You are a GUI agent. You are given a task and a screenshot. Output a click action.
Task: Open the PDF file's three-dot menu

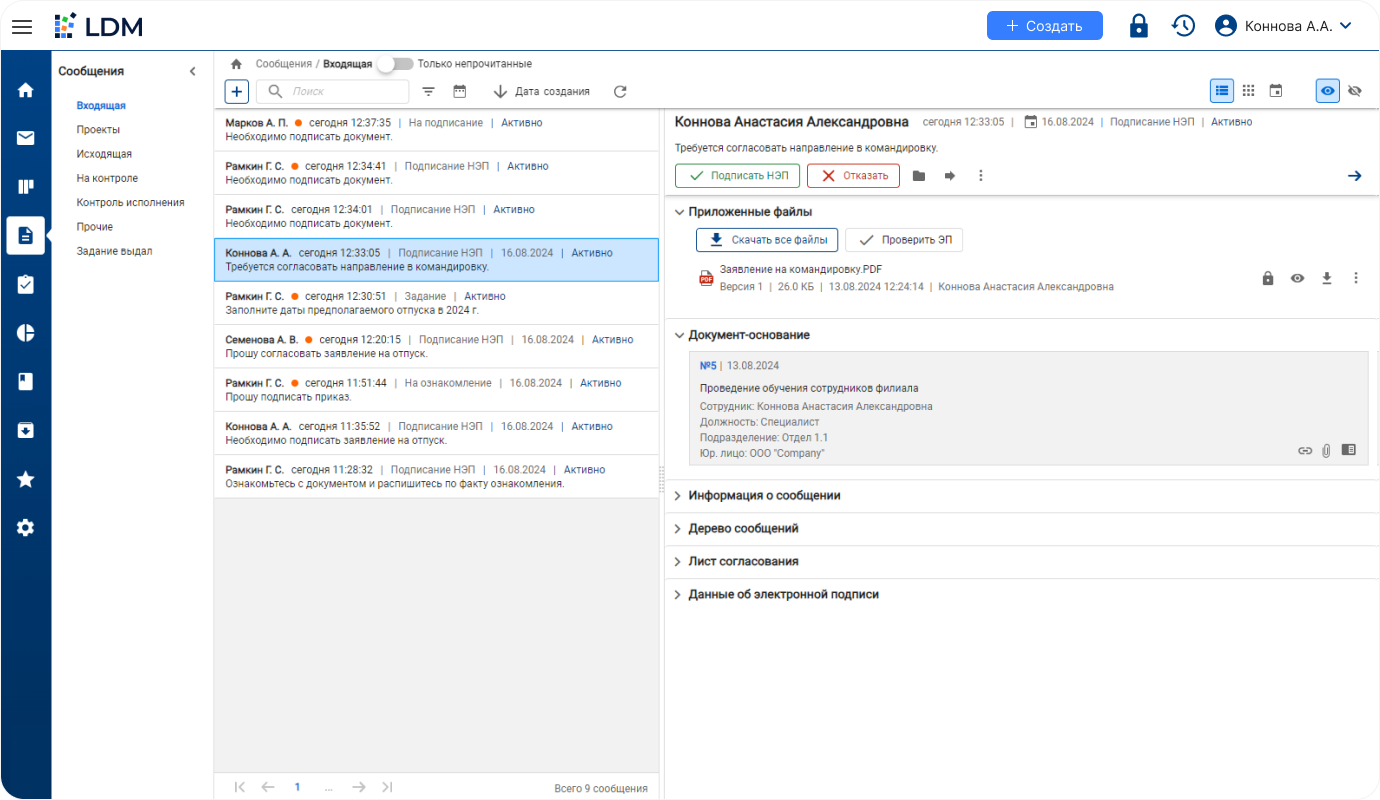click(1356, 278)
